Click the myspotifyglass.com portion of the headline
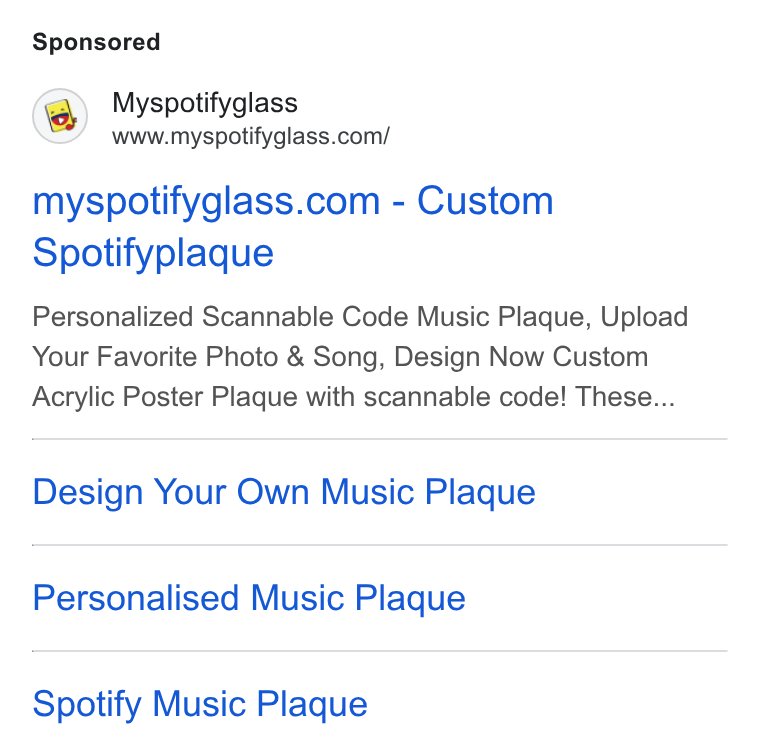This screenshot has width=760, height=756. coord(206,201)
